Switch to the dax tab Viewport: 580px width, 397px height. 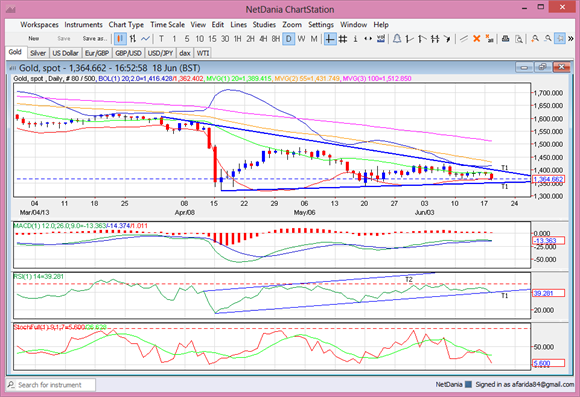click(185, 53)
